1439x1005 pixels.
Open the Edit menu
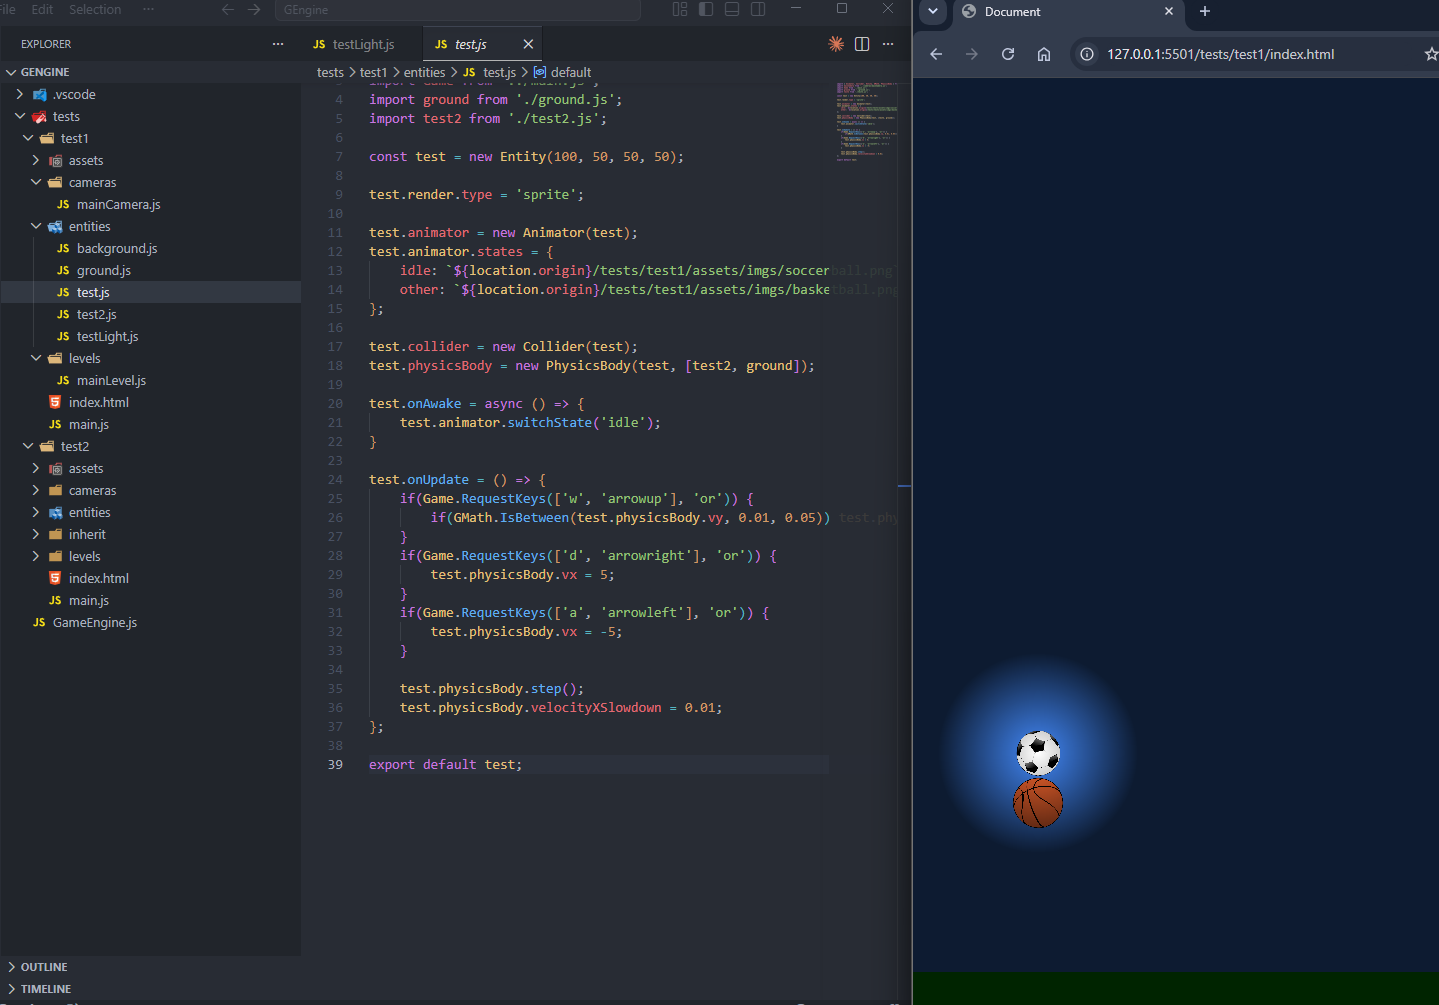42,9
